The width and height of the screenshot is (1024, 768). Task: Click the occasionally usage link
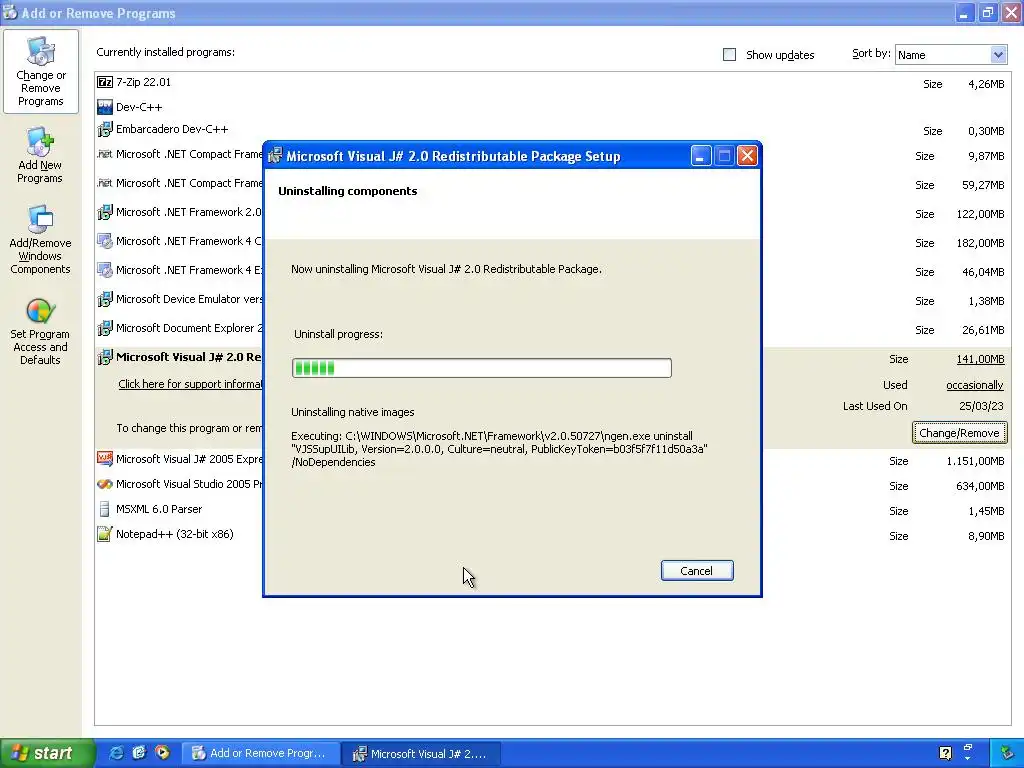click(x=975, y=385)
